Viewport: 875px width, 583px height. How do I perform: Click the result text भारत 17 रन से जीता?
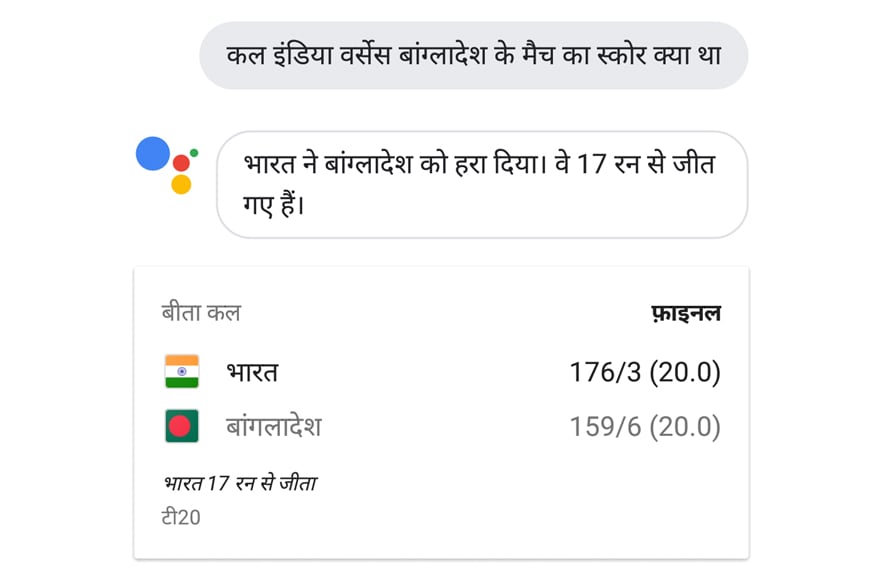point(240,483)
